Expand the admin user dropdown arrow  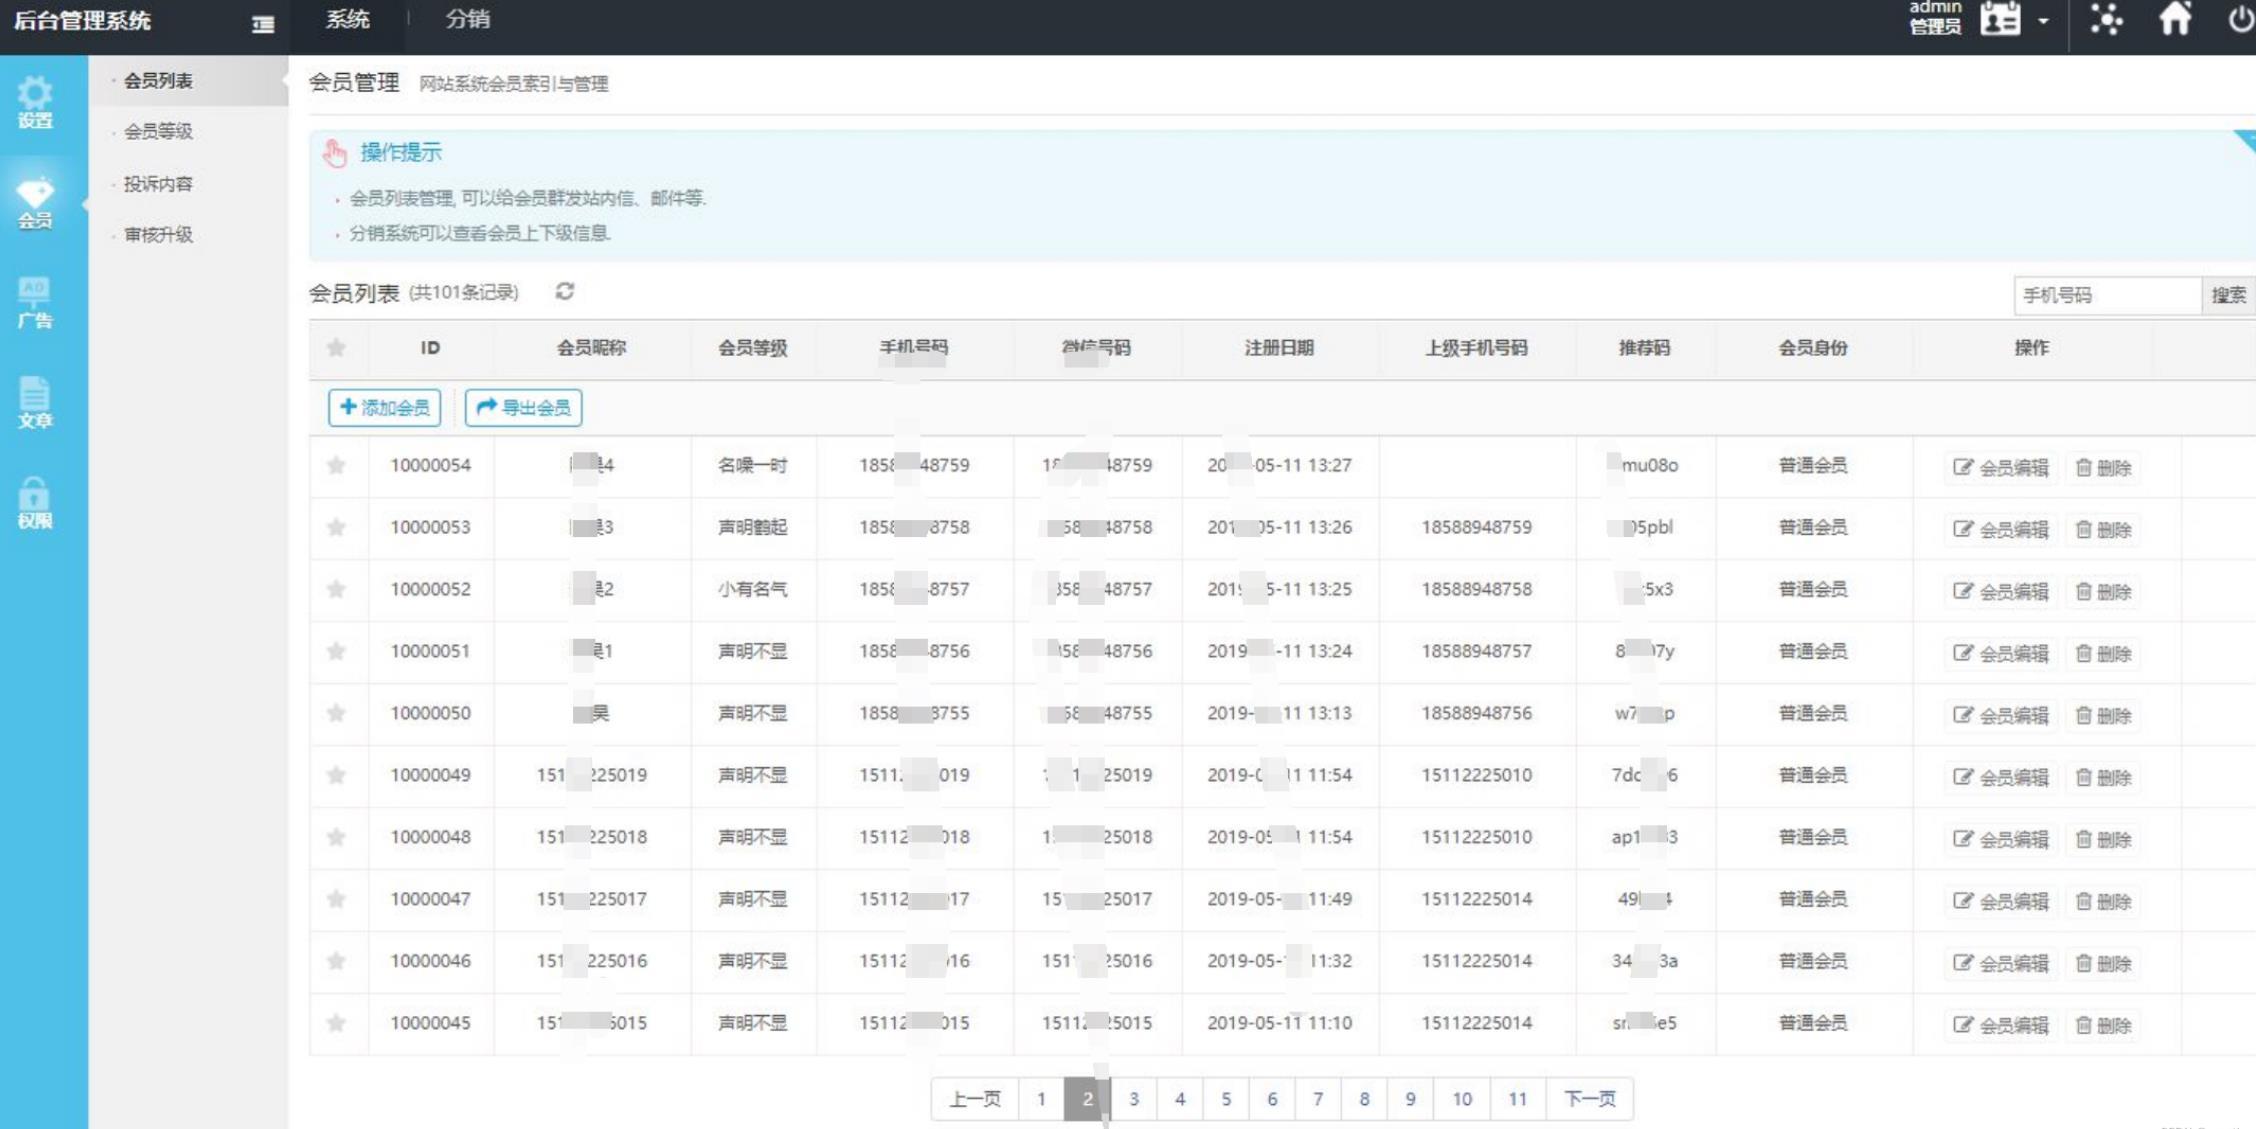pos(2043,21)
